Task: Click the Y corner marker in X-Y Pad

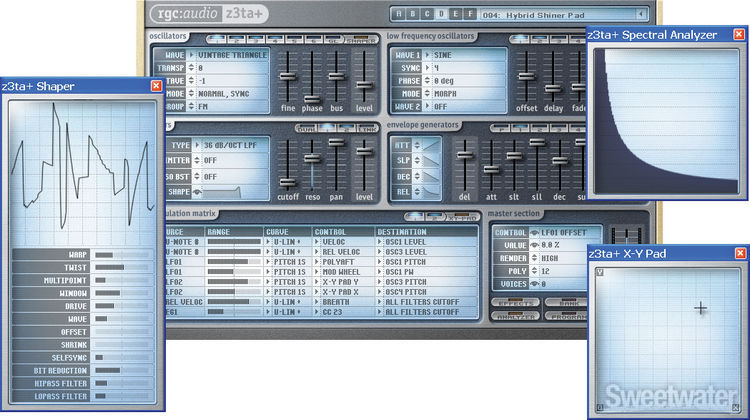Action: 600,272
